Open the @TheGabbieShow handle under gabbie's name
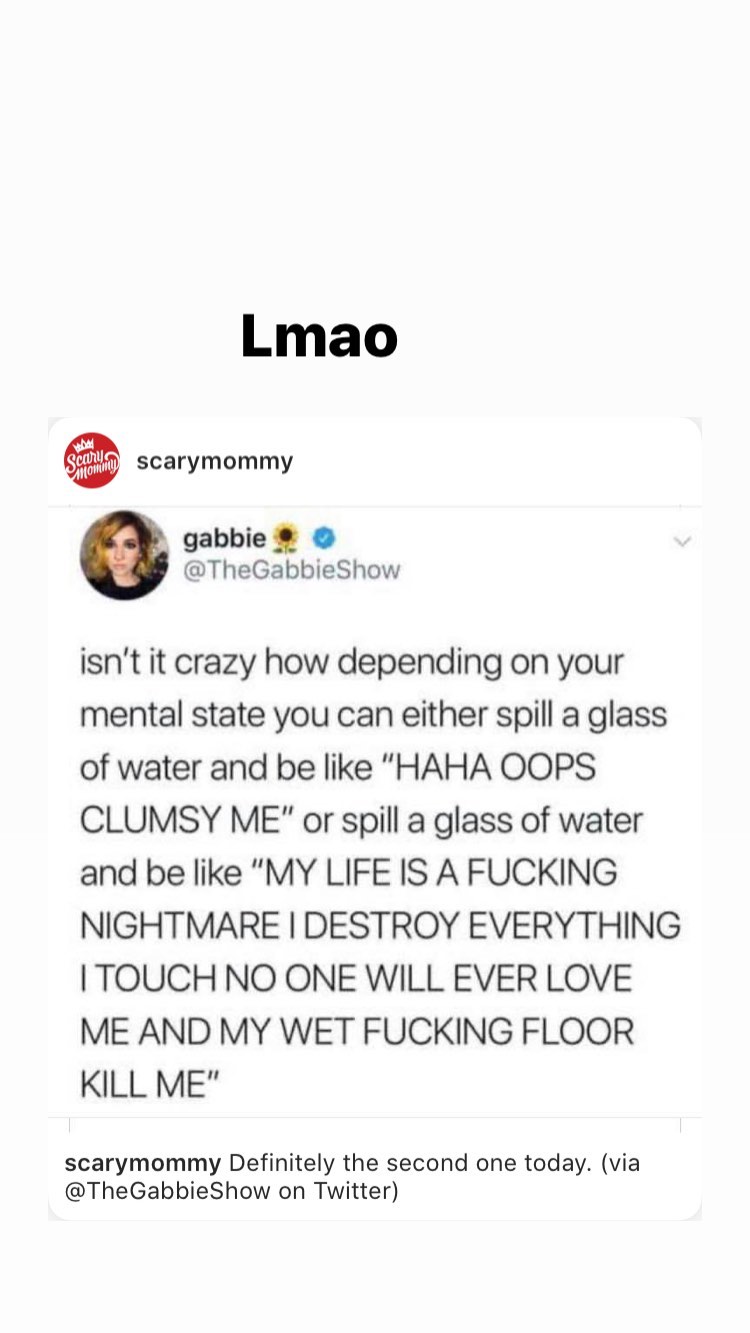750x1333 pixels. (291, 570)
